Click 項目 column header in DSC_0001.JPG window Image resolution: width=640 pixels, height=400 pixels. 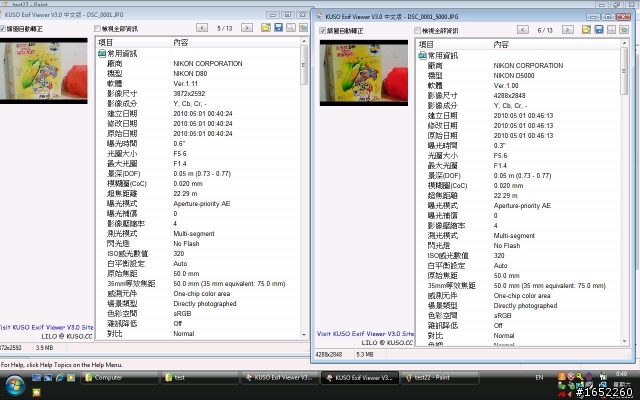[133, 42]
